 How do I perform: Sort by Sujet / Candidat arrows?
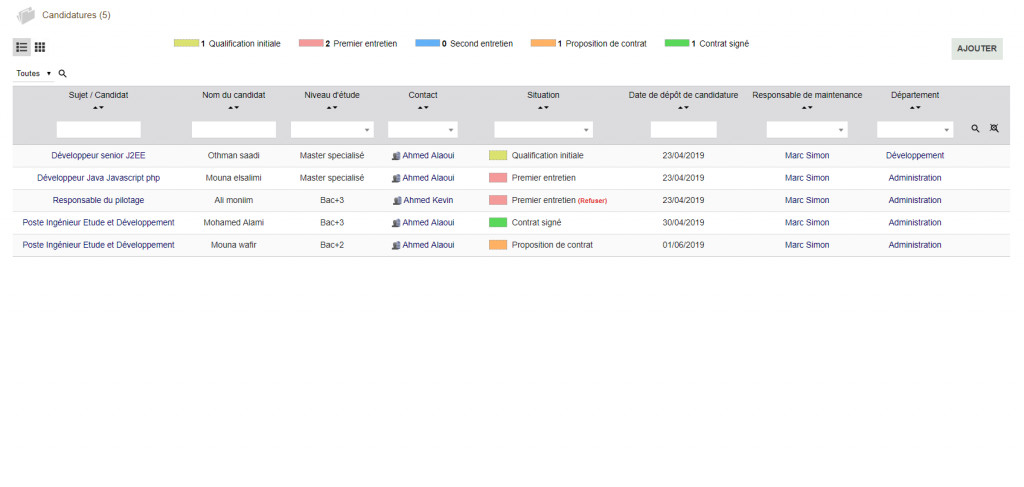point(98,107)
